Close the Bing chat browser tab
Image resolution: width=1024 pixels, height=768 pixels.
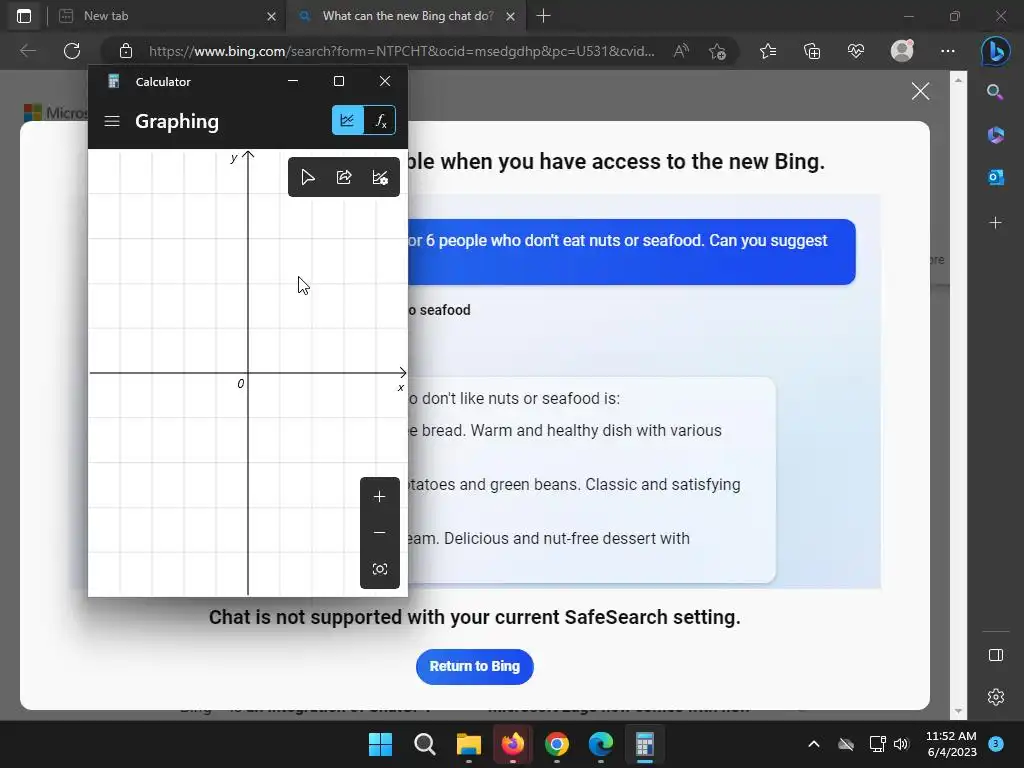tap(511, 16)
